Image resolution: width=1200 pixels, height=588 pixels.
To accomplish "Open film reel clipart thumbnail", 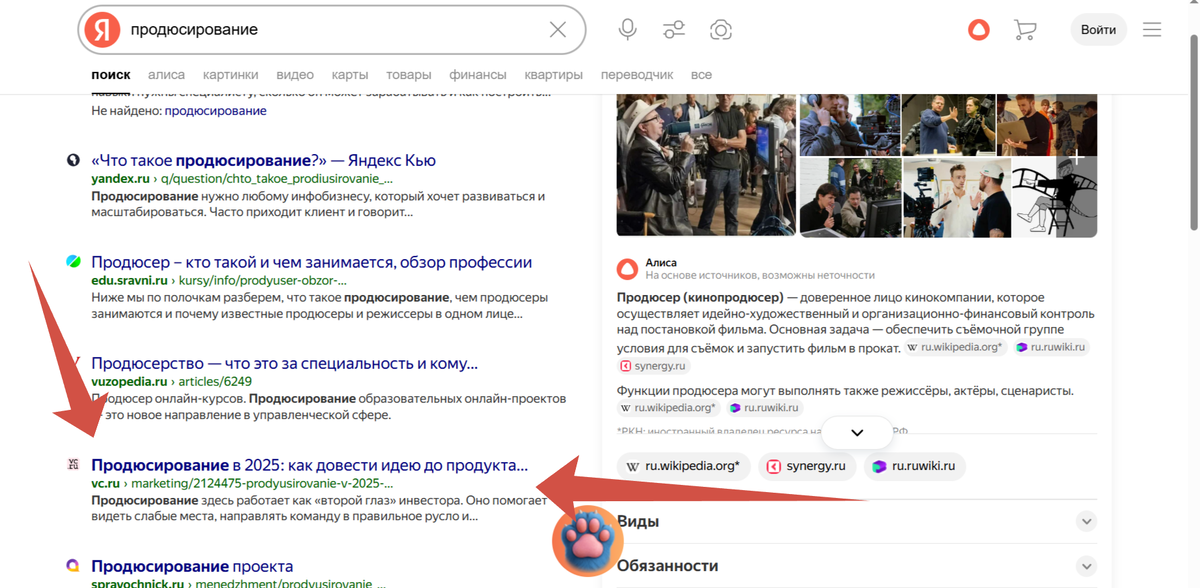I will (x=1056, y=197).
